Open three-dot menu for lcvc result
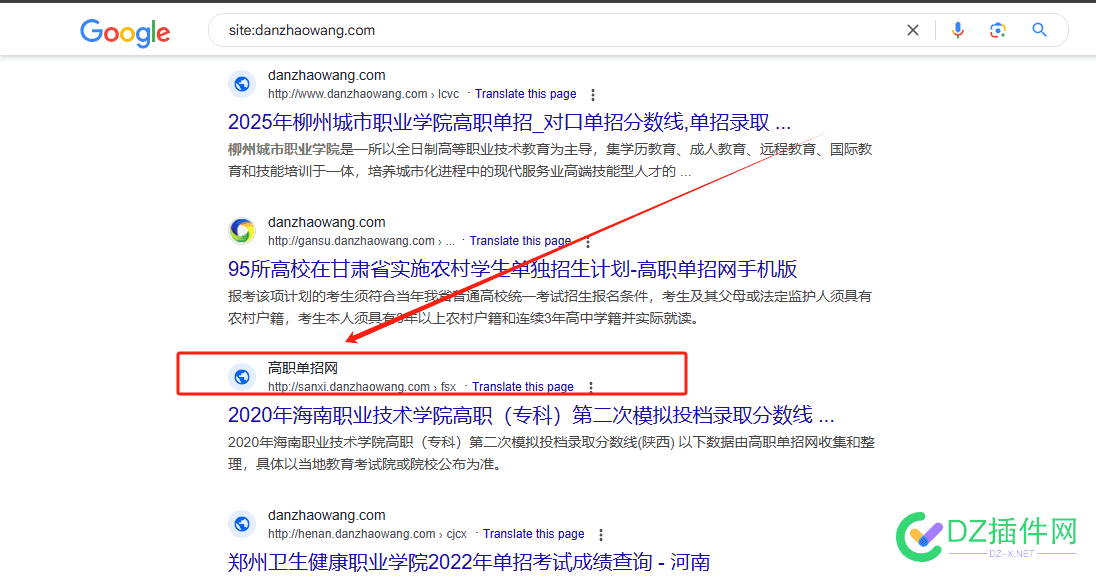 [593, 94]
